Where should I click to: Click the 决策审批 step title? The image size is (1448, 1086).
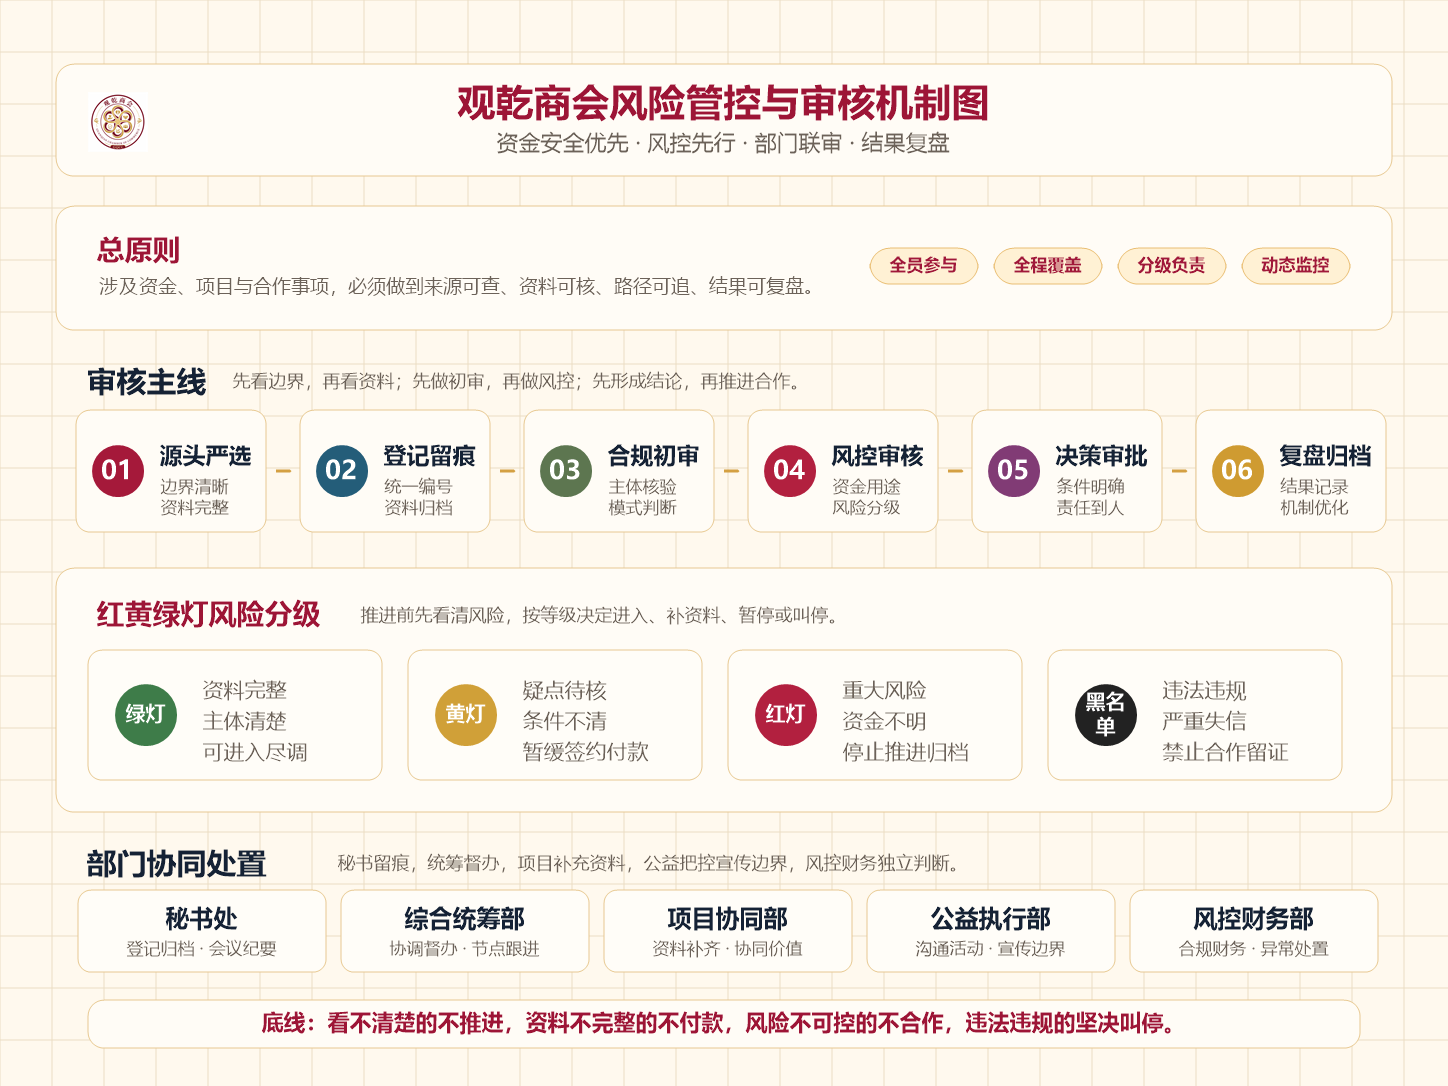tap(1101, 456)
